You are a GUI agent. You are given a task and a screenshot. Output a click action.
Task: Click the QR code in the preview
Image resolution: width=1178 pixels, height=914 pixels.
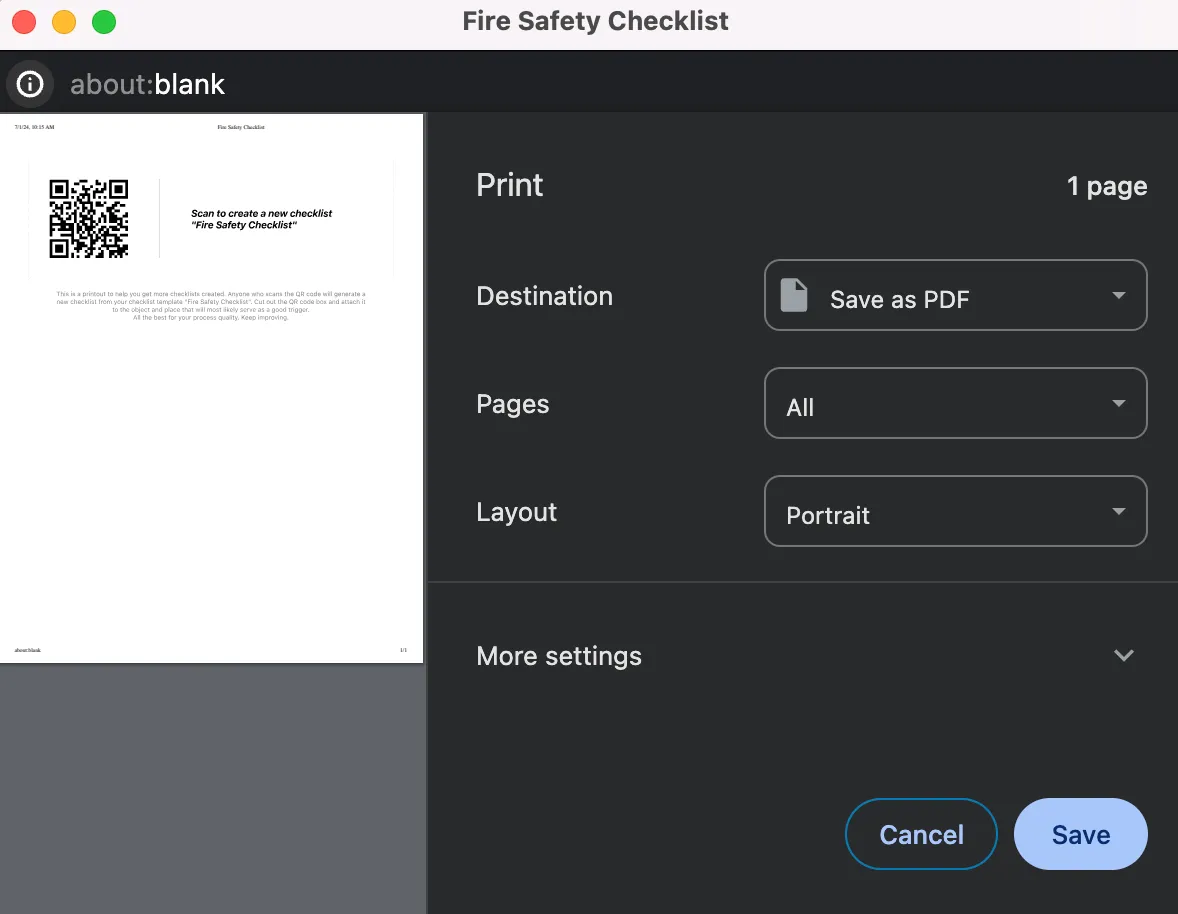[x=89, y=219]
